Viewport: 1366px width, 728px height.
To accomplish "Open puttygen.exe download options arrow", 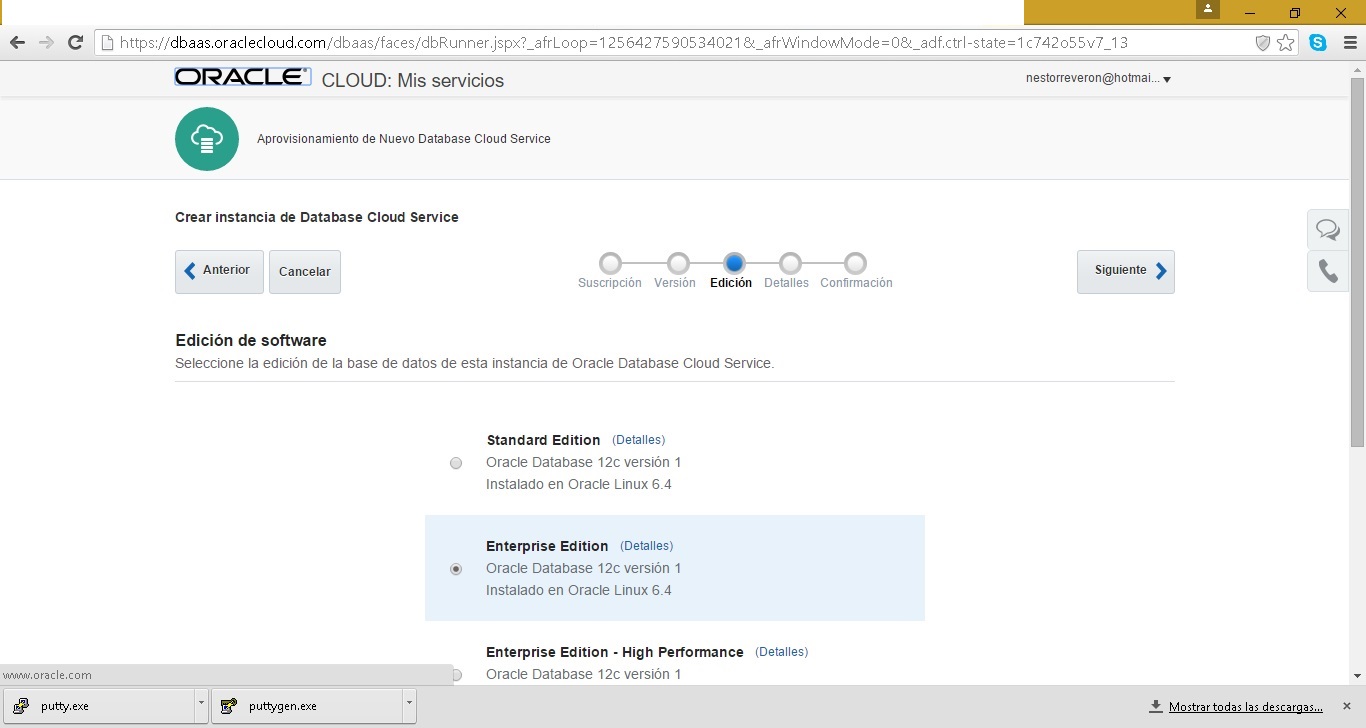I will tap(409, 705).
